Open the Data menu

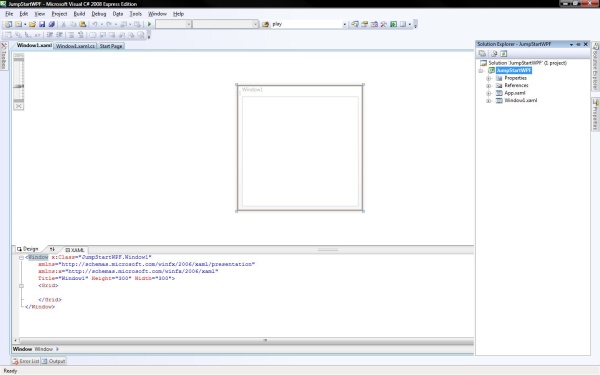118,14
